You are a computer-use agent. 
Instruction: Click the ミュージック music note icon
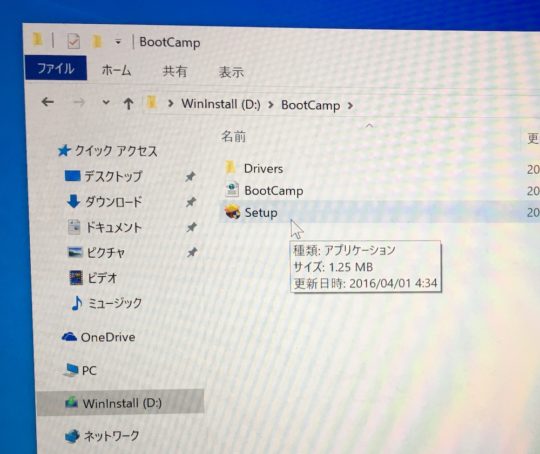[77, 303]
